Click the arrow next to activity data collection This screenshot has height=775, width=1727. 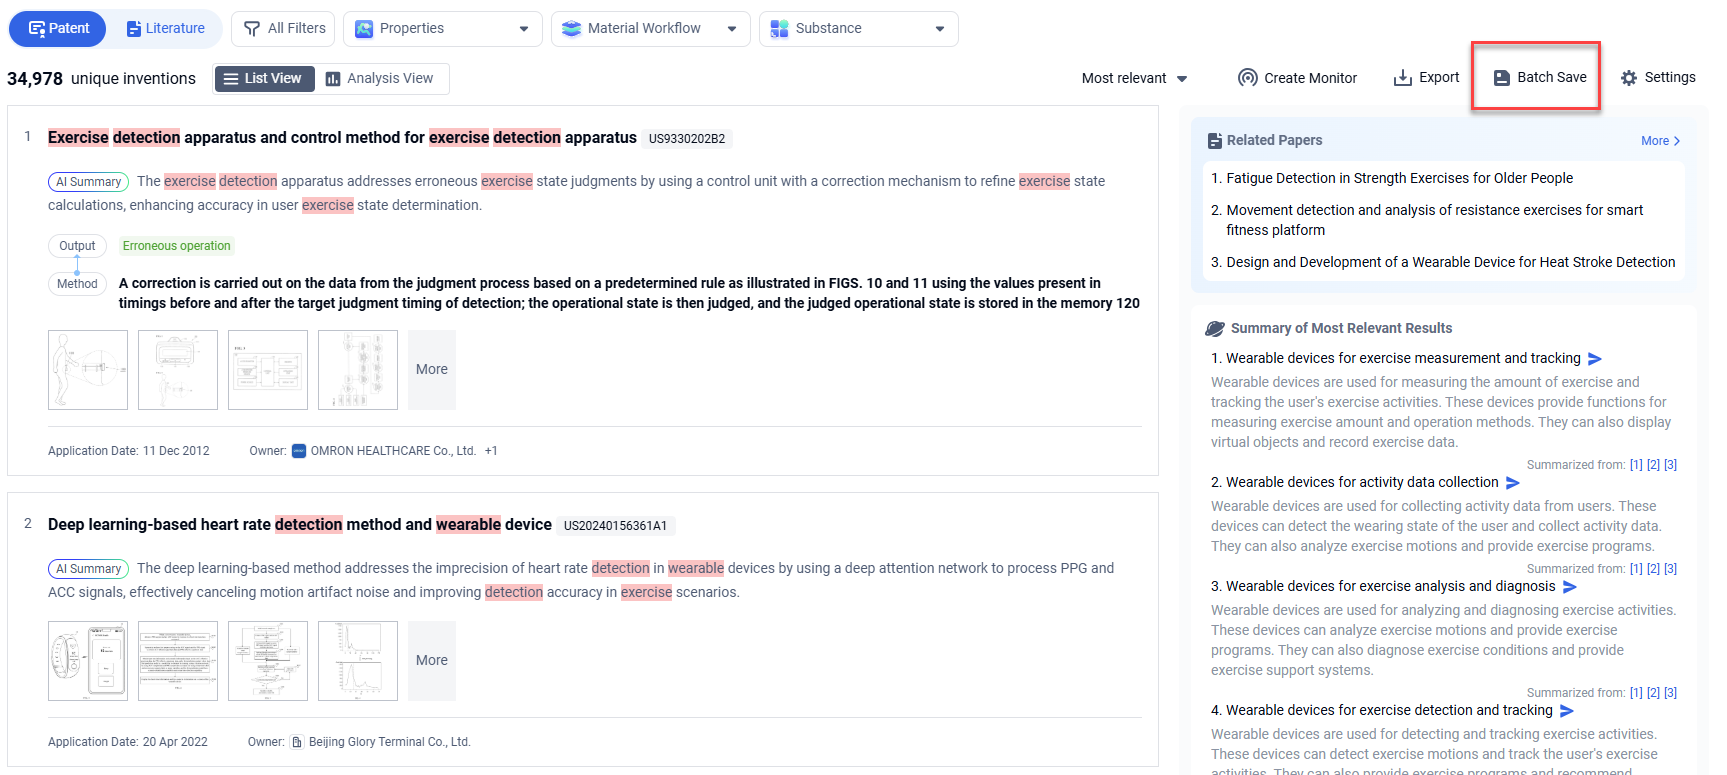[1513, 483]
